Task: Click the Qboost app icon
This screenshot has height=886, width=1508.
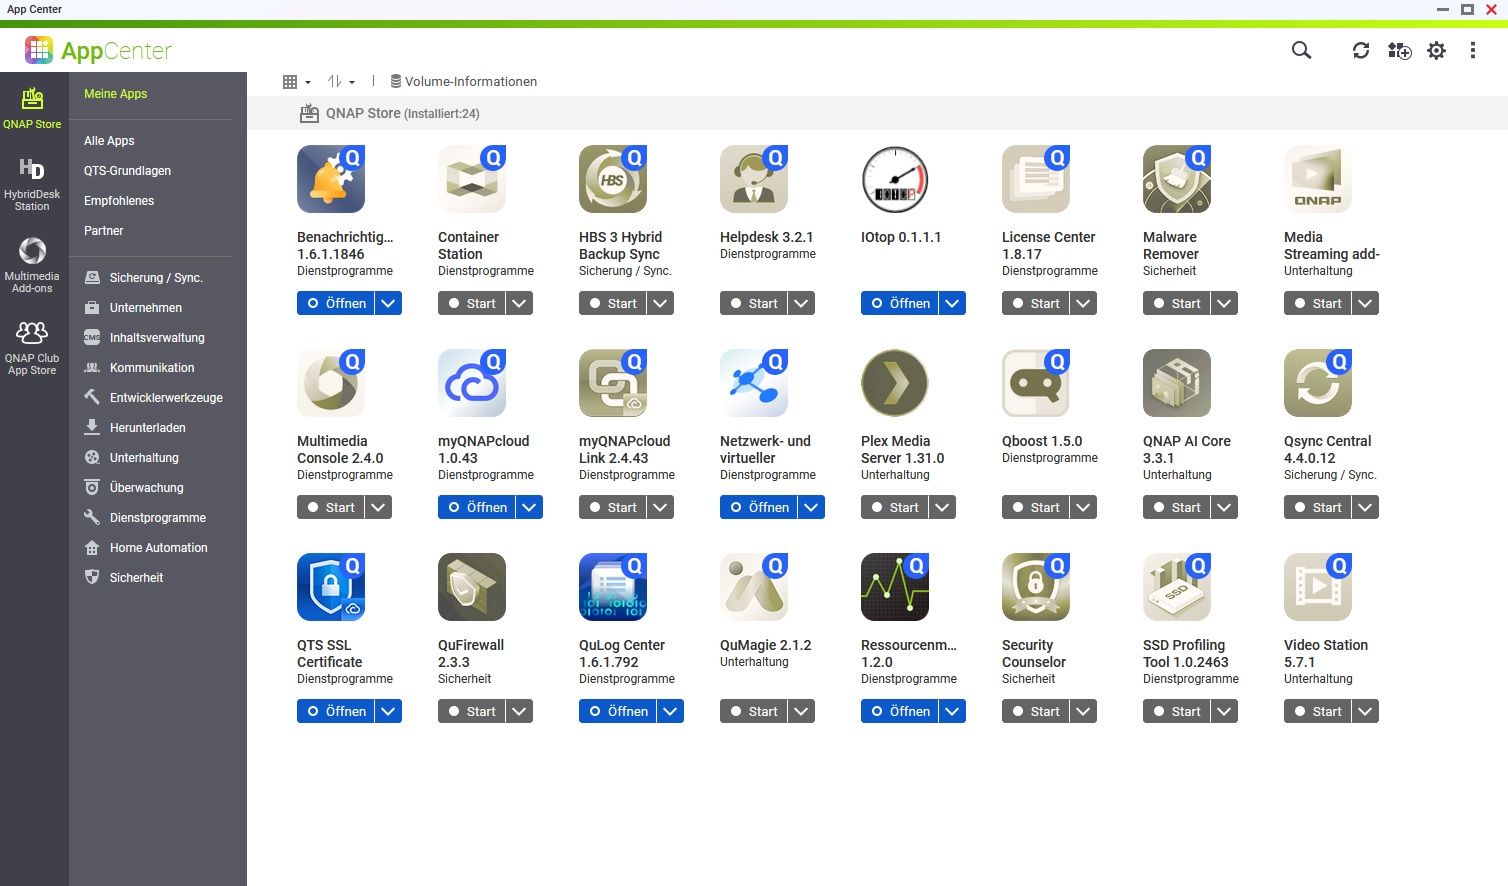Action: click(x=1036, y=383)
